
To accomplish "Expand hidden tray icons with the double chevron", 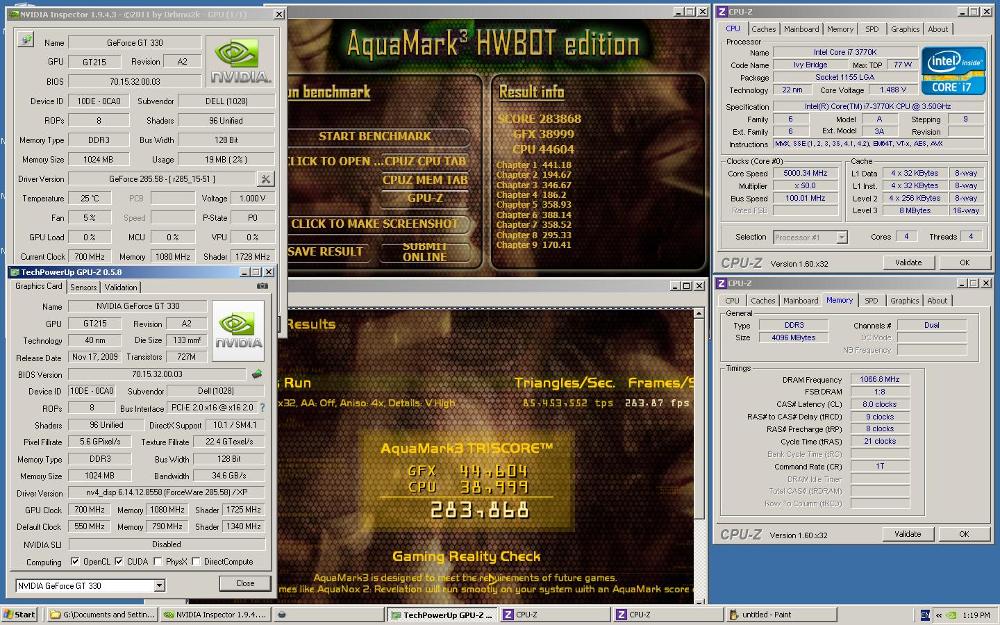I will (939, 615).
